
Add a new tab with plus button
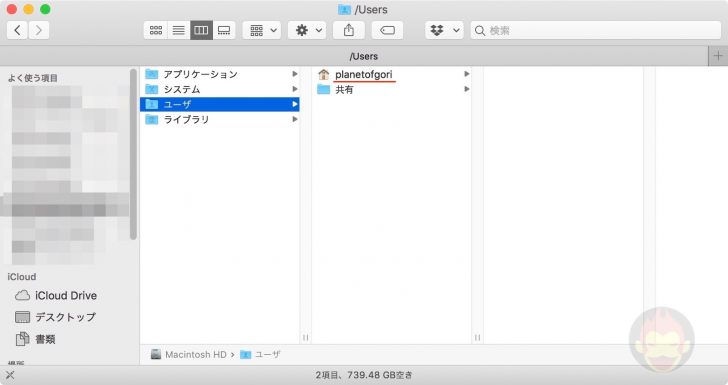click(x=718, y=56)
